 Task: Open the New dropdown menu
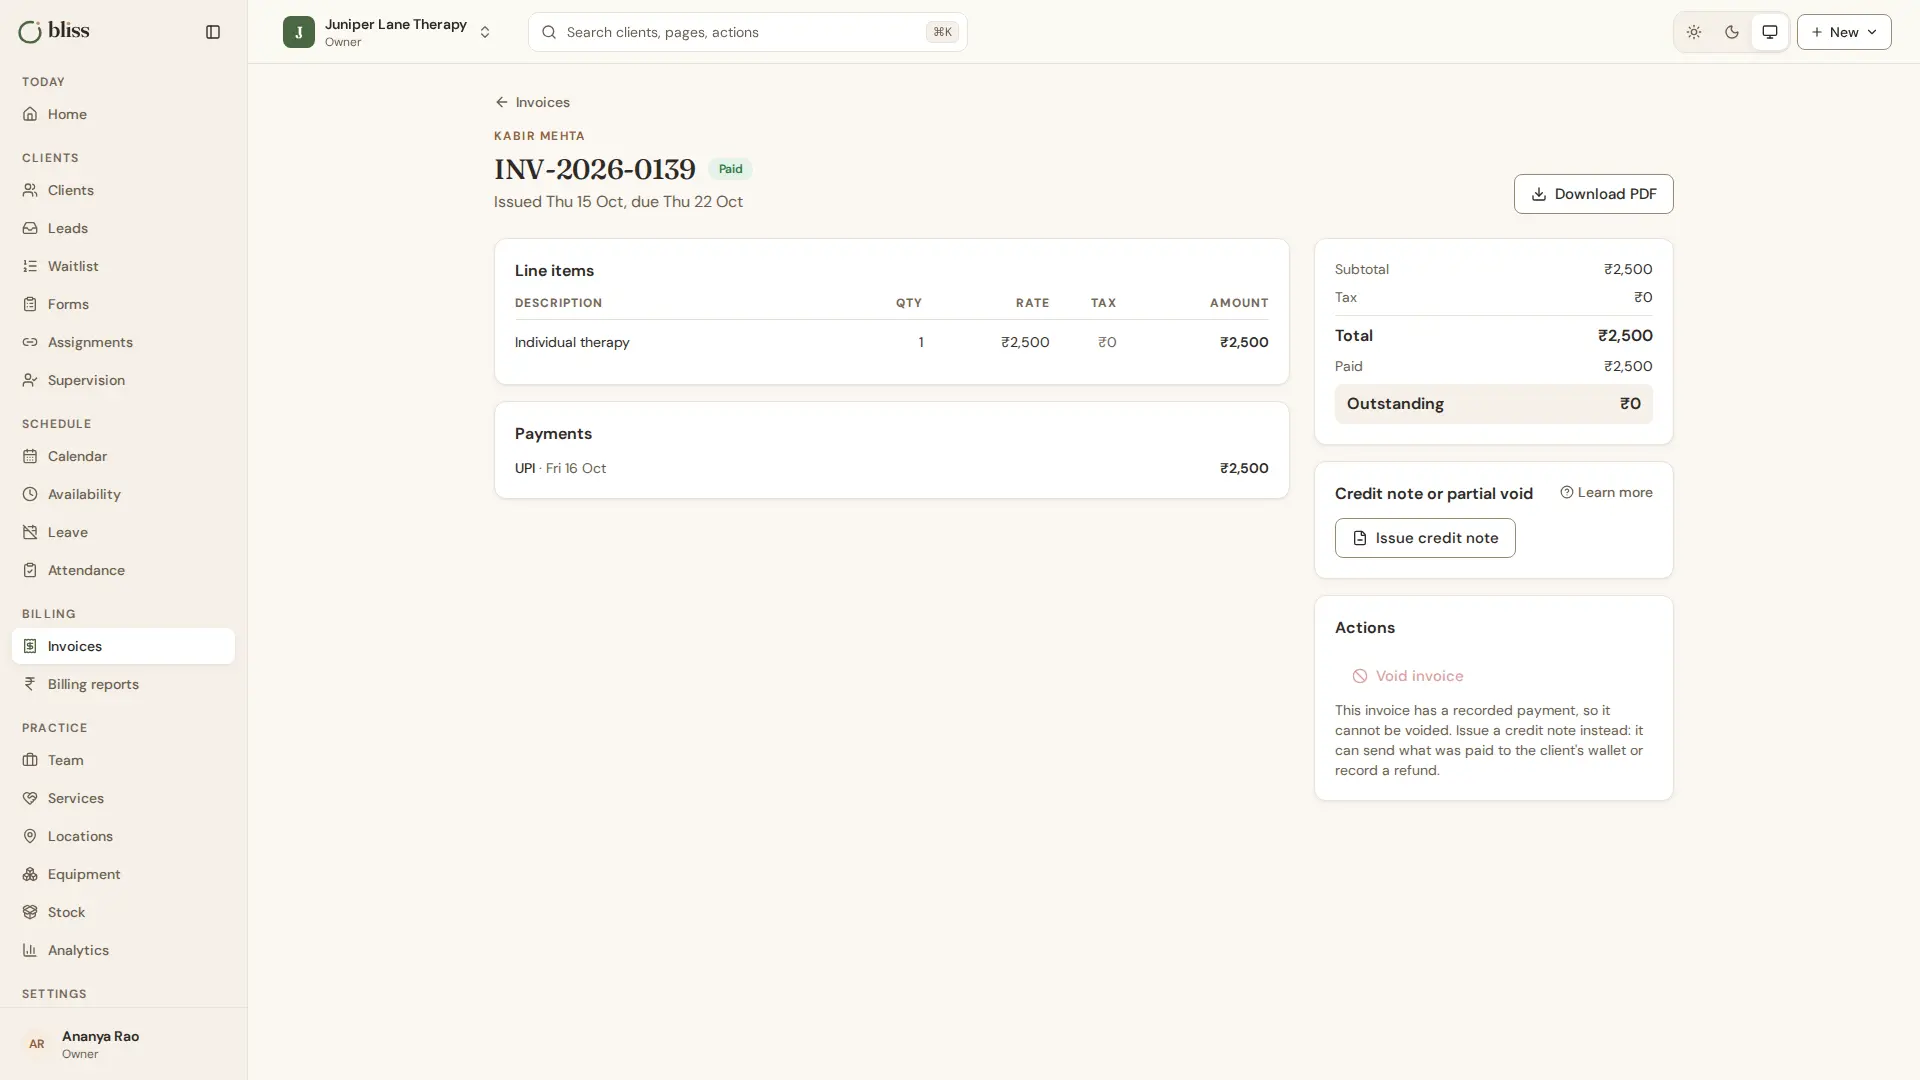tap(1844, 32)
